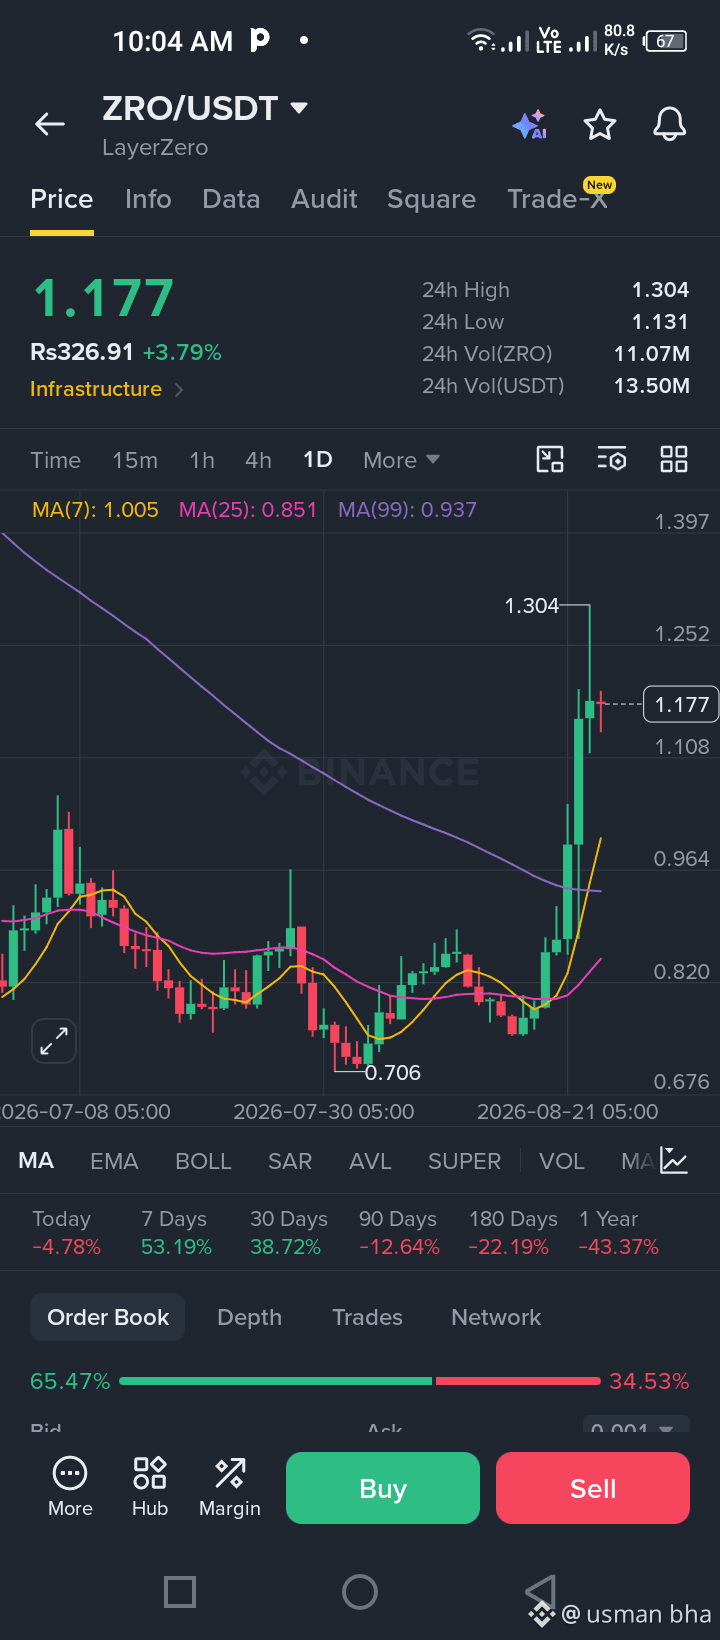Toggle the EMA indicator
Viewport: 720px width, 1640px height.
click(x=114, y=1161)
